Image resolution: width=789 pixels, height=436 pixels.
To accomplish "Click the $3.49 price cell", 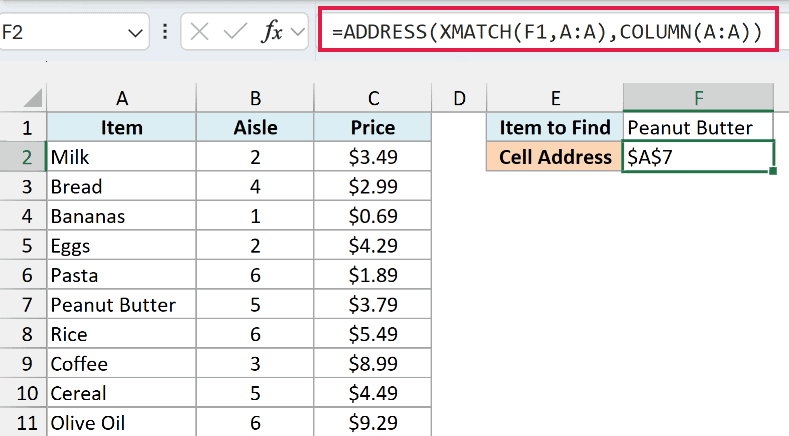I will click(373, 157).
